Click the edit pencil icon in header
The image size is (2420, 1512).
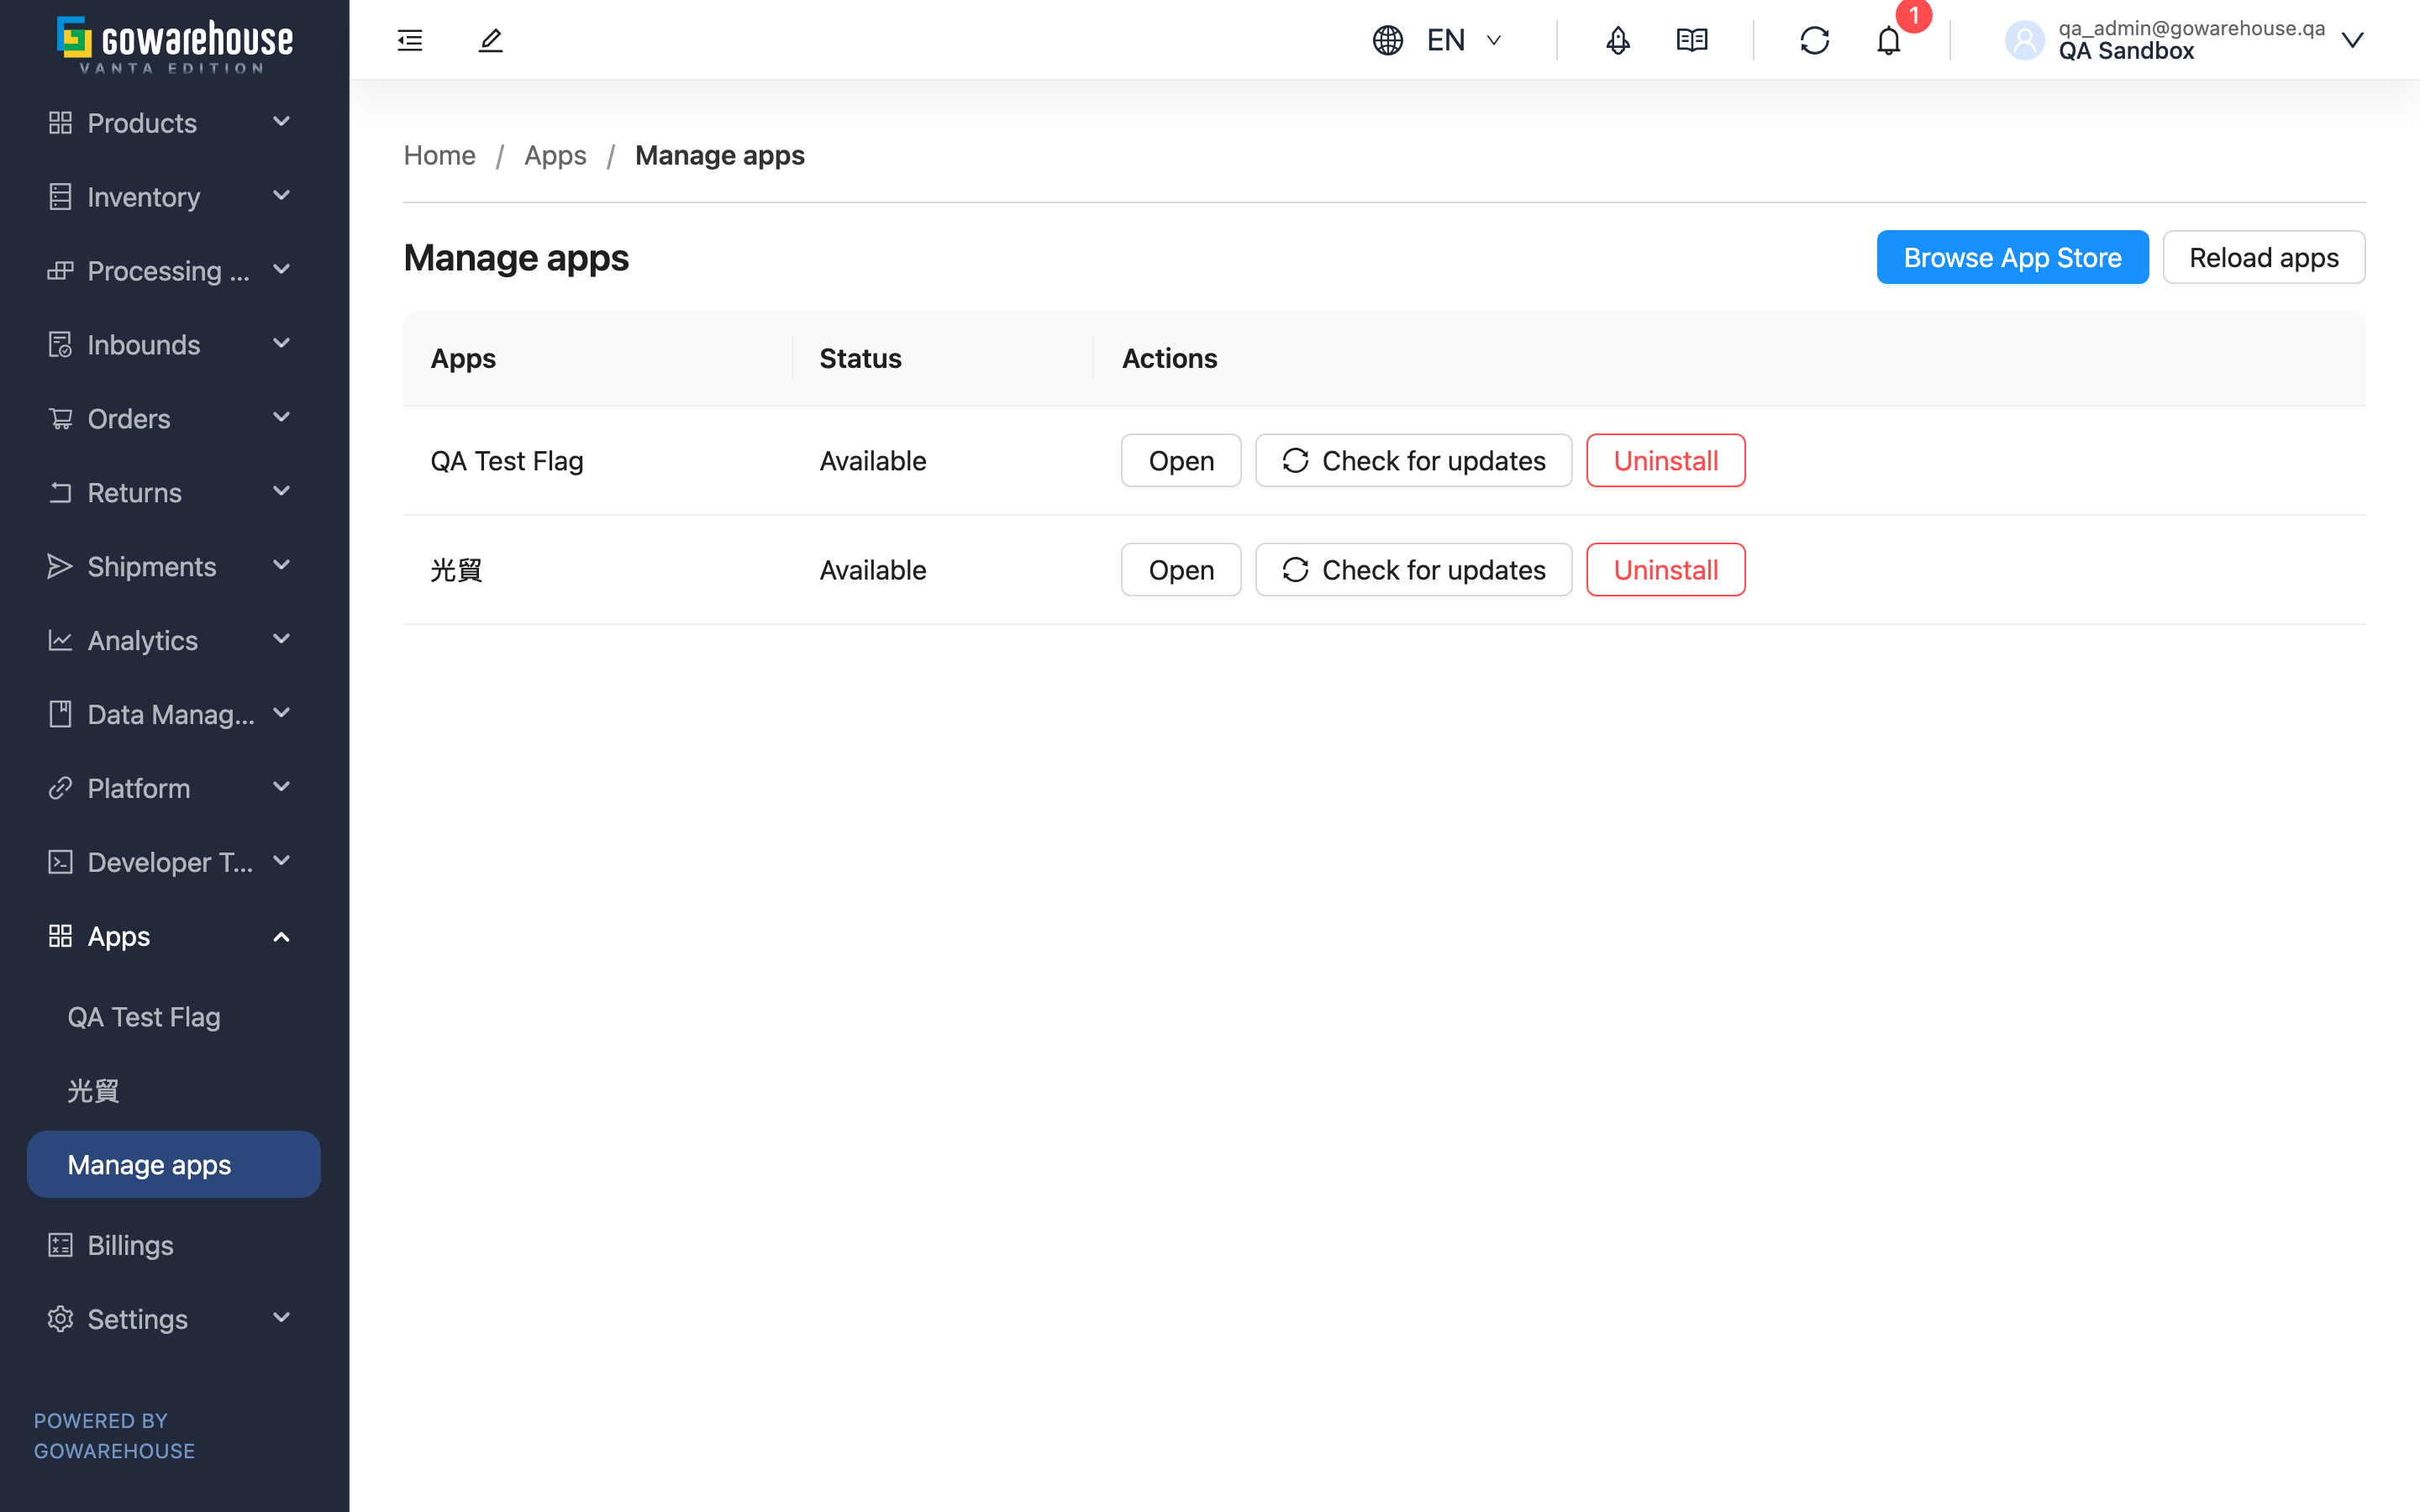[x=490, y=40]
